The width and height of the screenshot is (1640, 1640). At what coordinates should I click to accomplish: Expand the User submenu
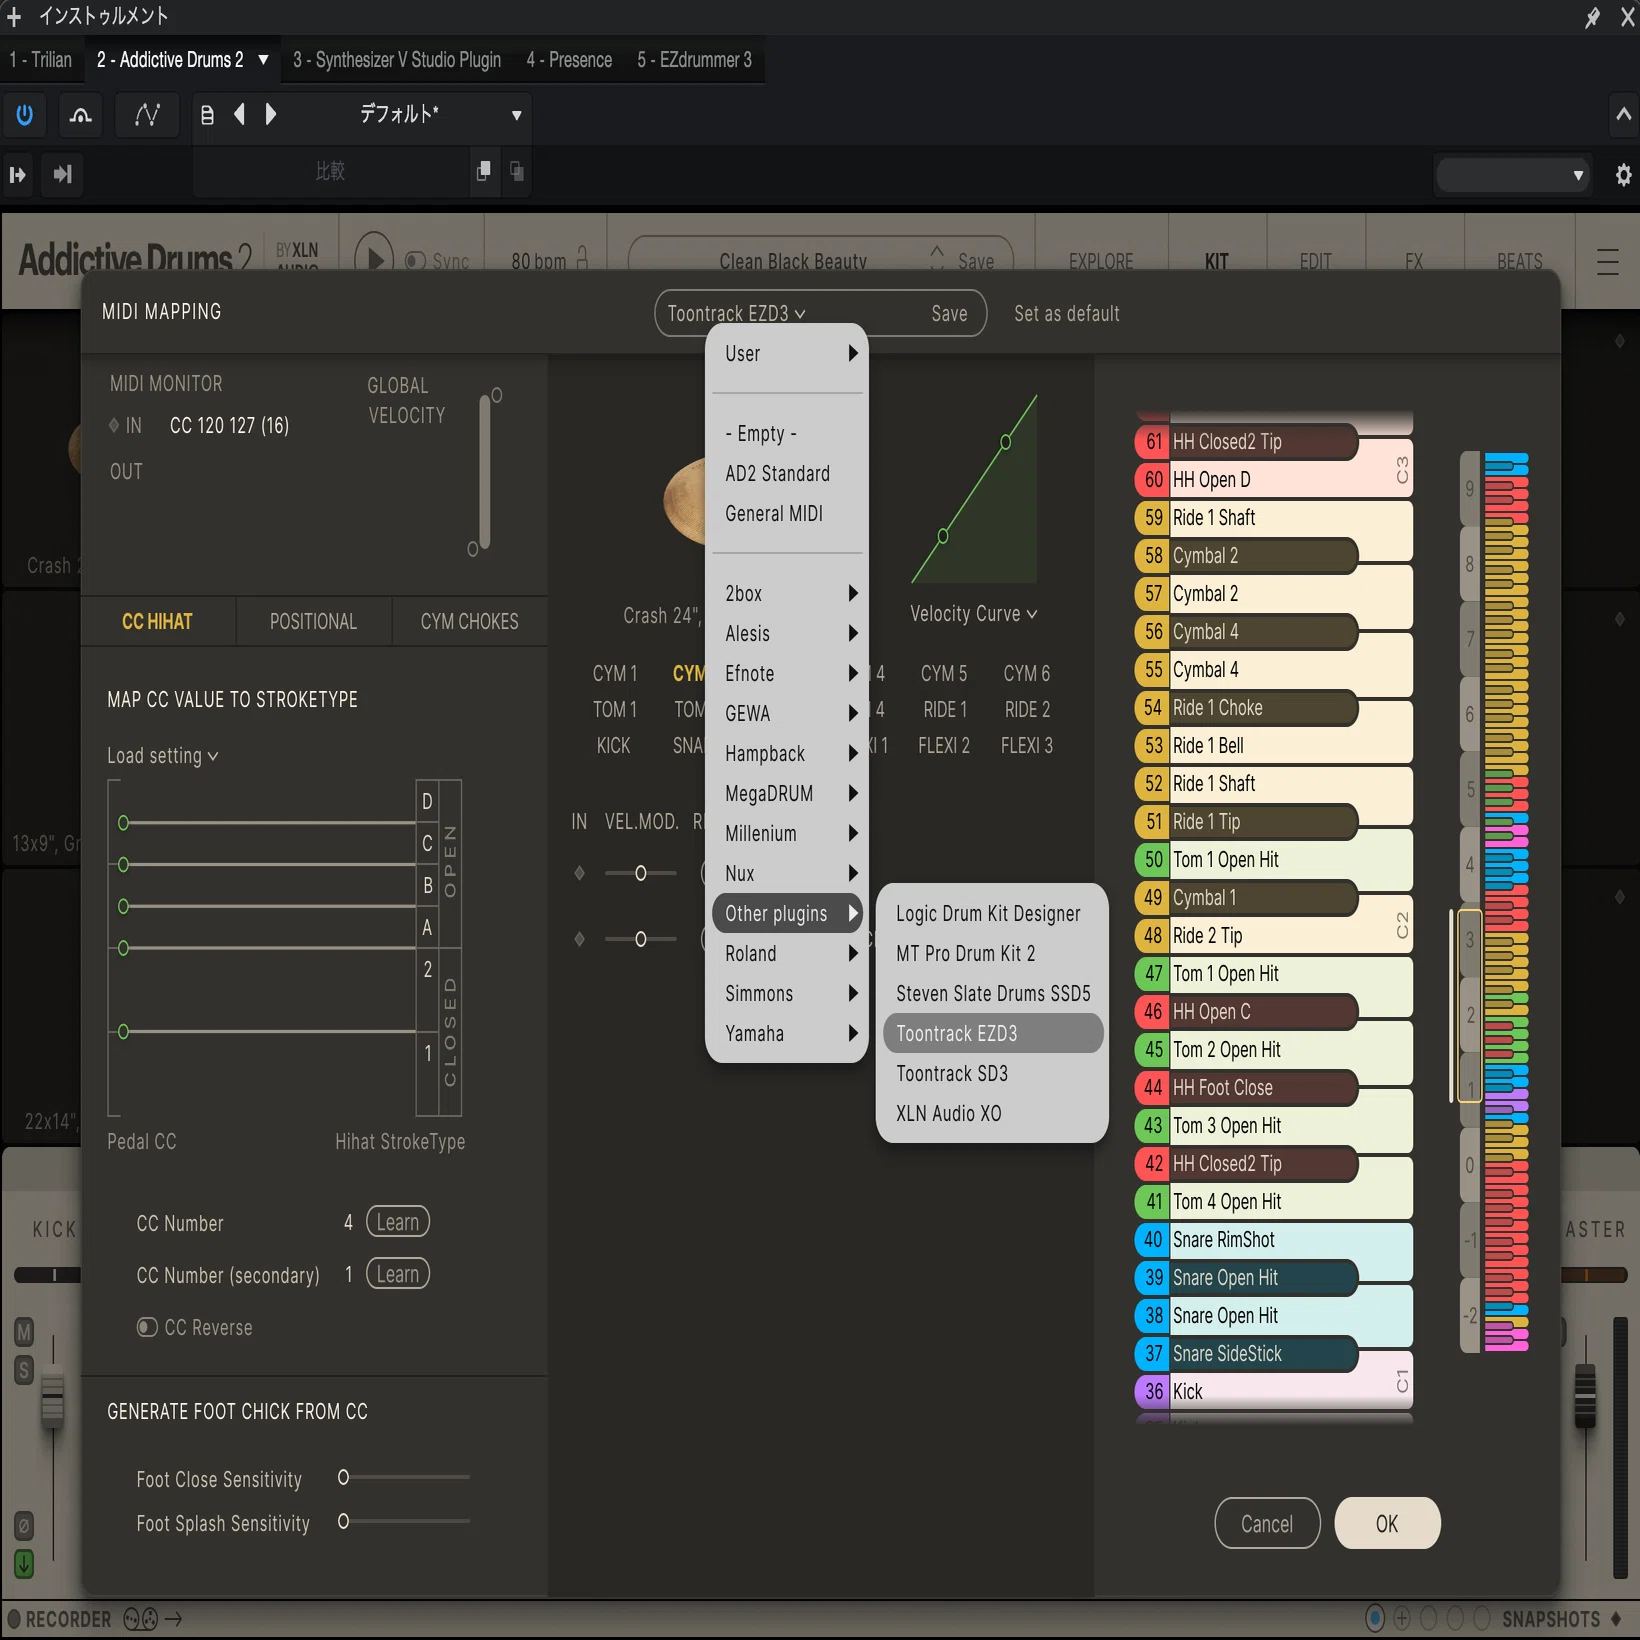tap(787, 353)
